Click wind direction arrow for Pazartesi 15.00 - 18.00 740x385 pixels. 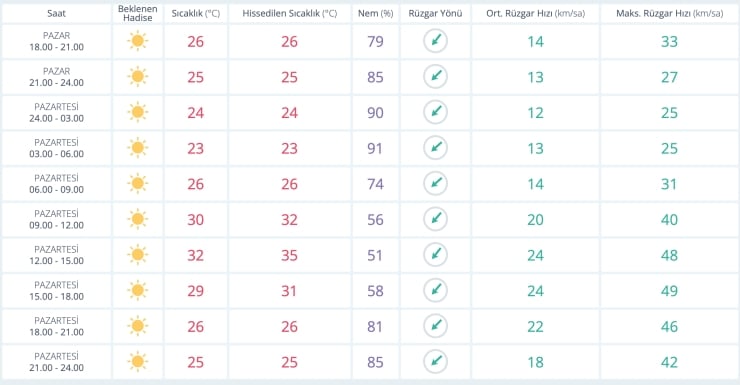435,290
